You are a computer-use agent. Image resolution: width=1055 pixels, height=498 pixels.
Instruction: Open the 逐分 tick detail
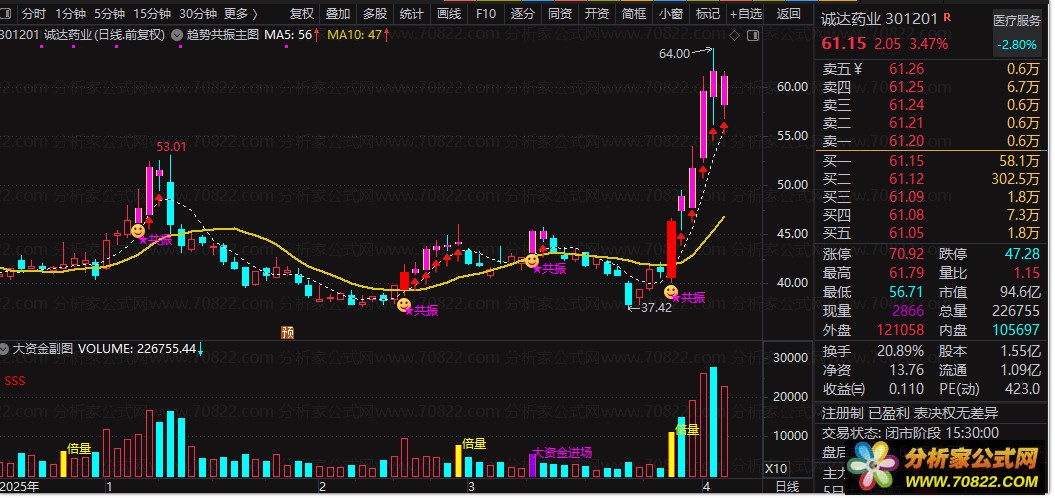523,13
